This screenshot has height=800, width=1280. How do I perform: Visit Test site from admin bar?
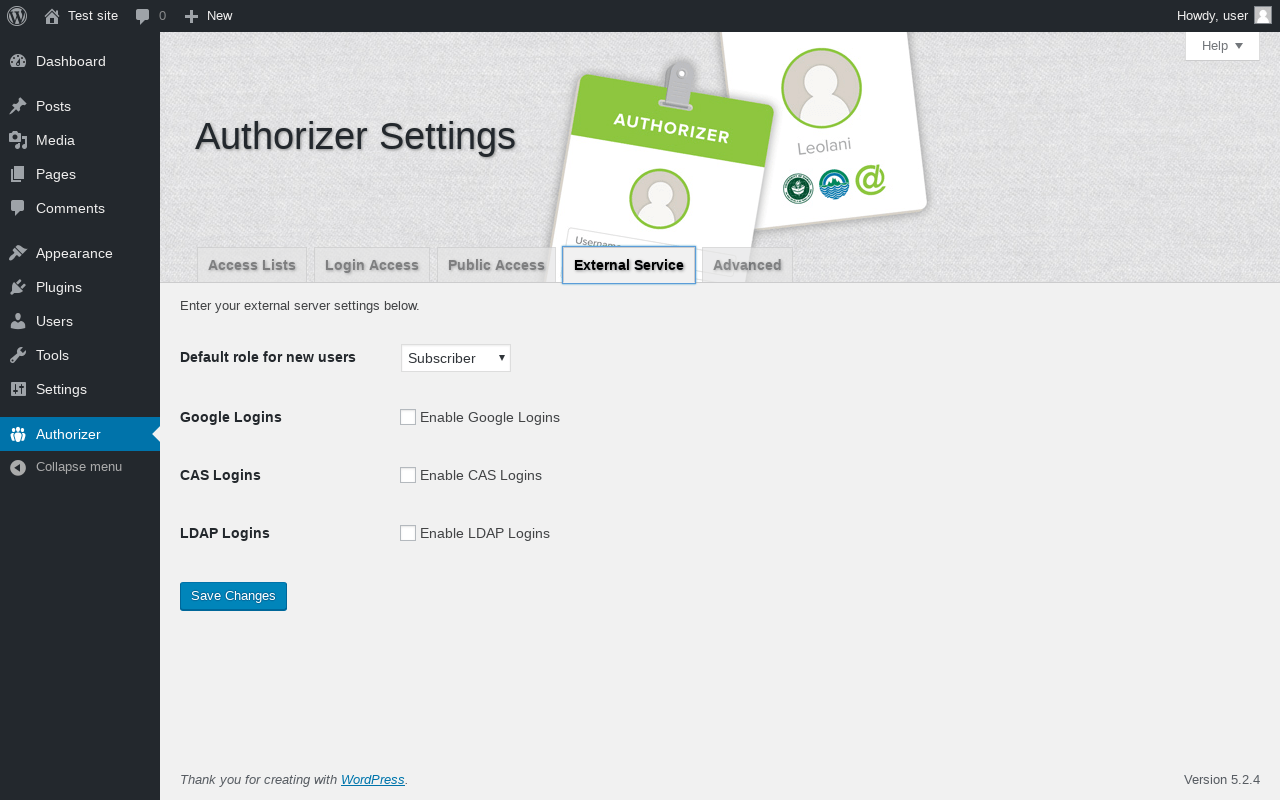(x=93, y=16)
